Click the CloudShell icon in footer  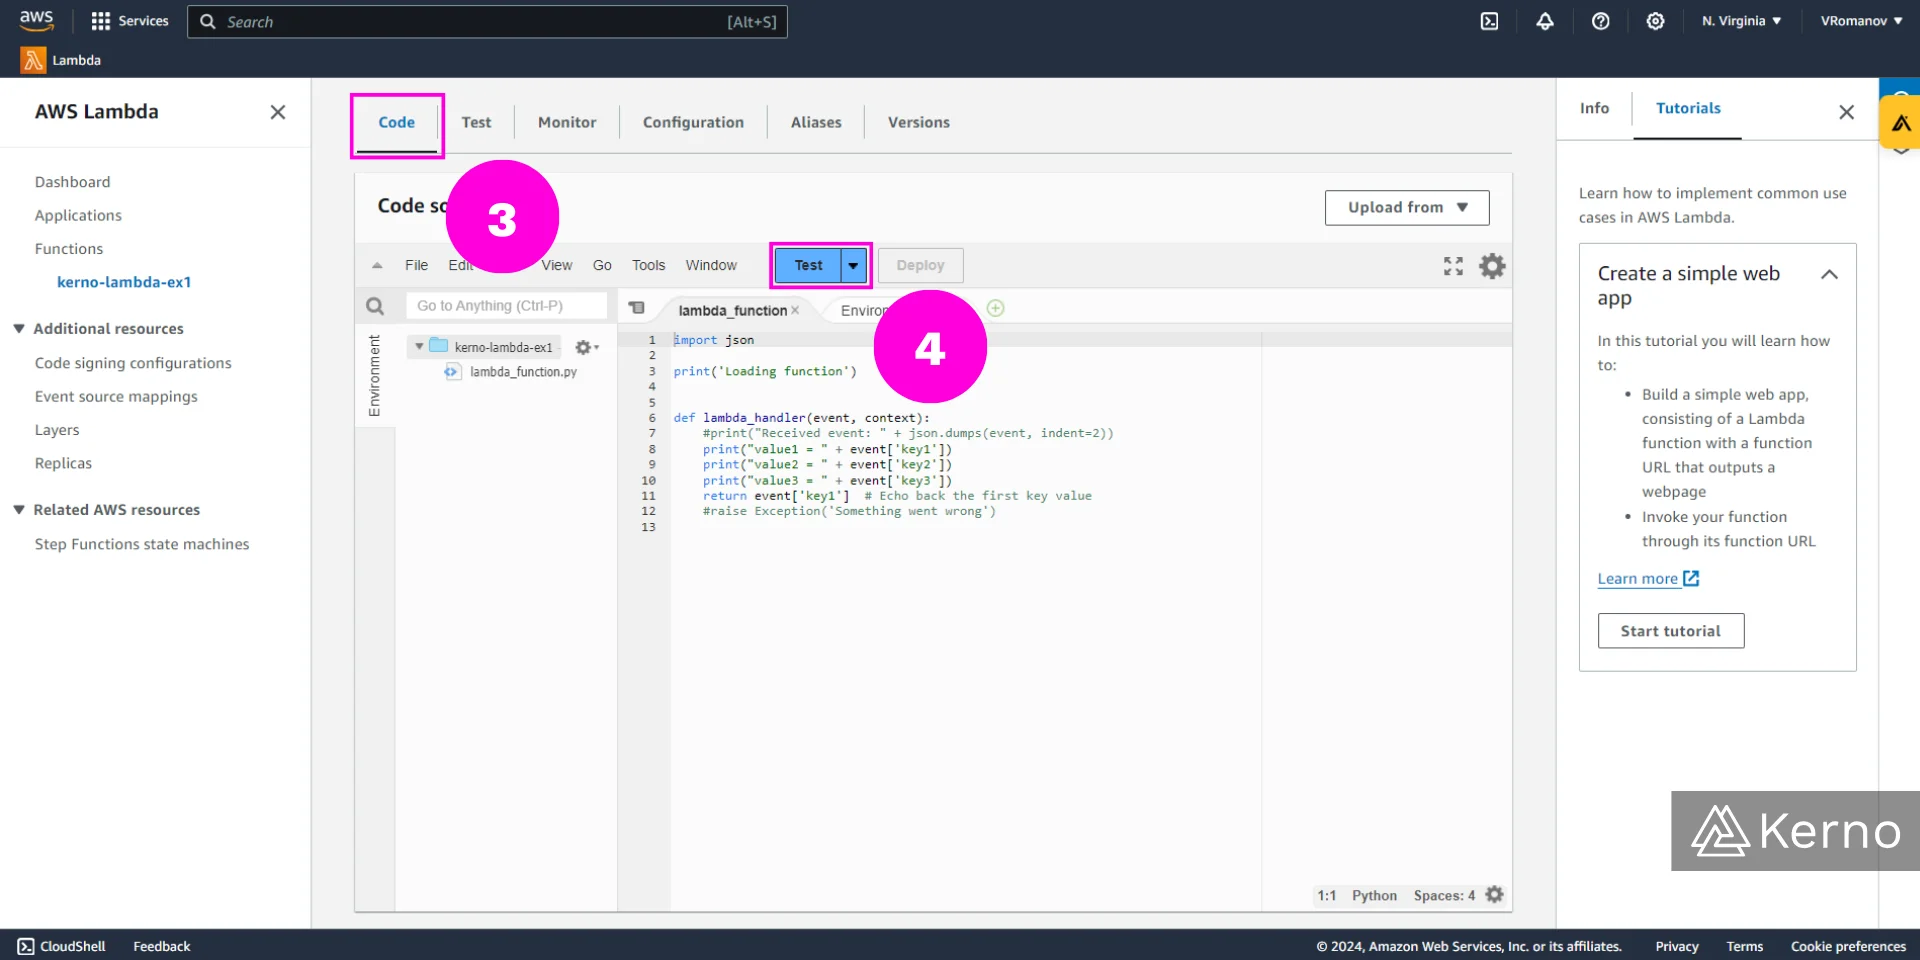26,946
